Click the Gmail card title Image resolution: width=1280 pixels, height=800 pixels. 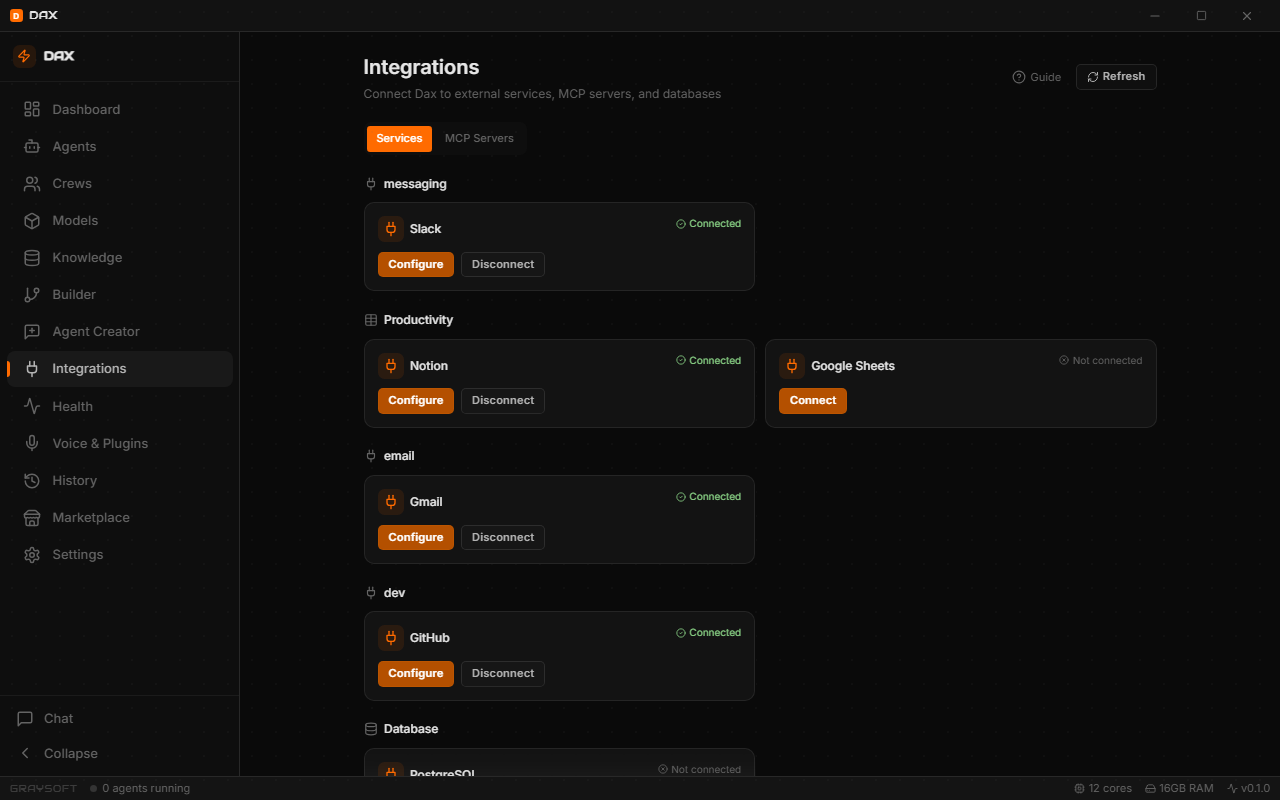pos(426,502)
